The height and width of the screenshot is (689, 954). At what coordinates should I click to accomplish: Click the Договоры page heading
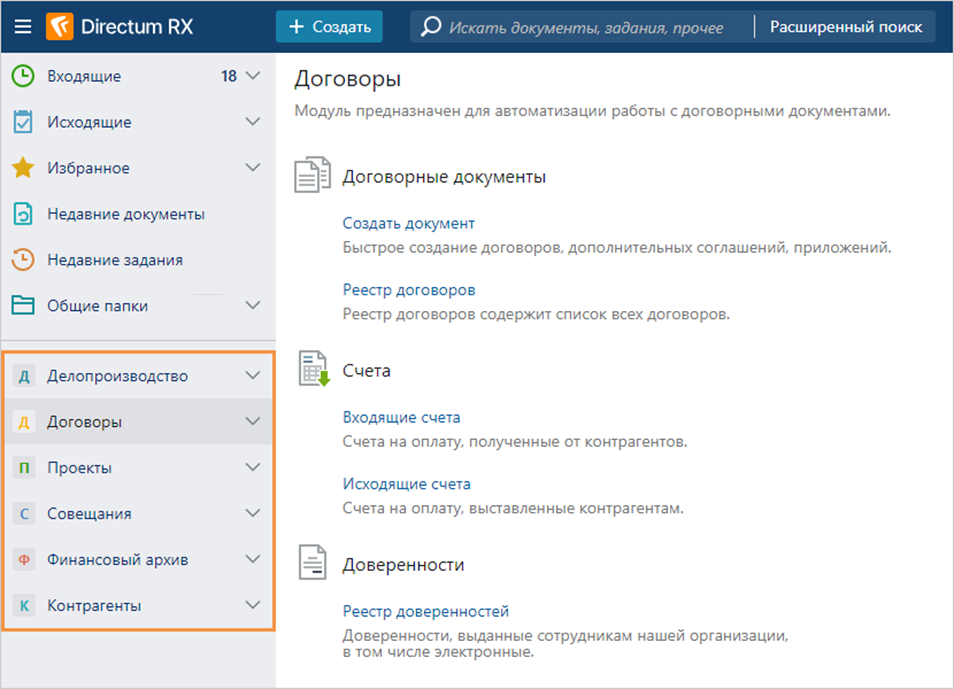click(x=347, y=79)
